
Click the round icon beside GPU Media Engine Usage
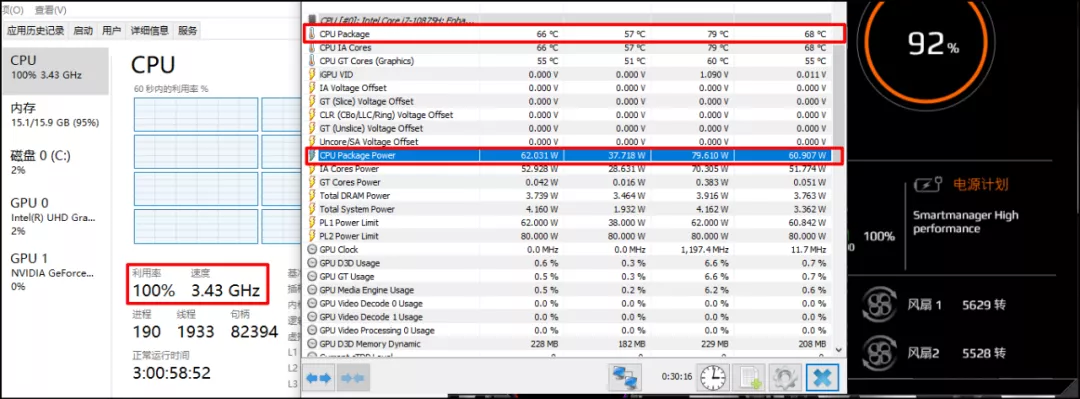[x=312, y=290]
